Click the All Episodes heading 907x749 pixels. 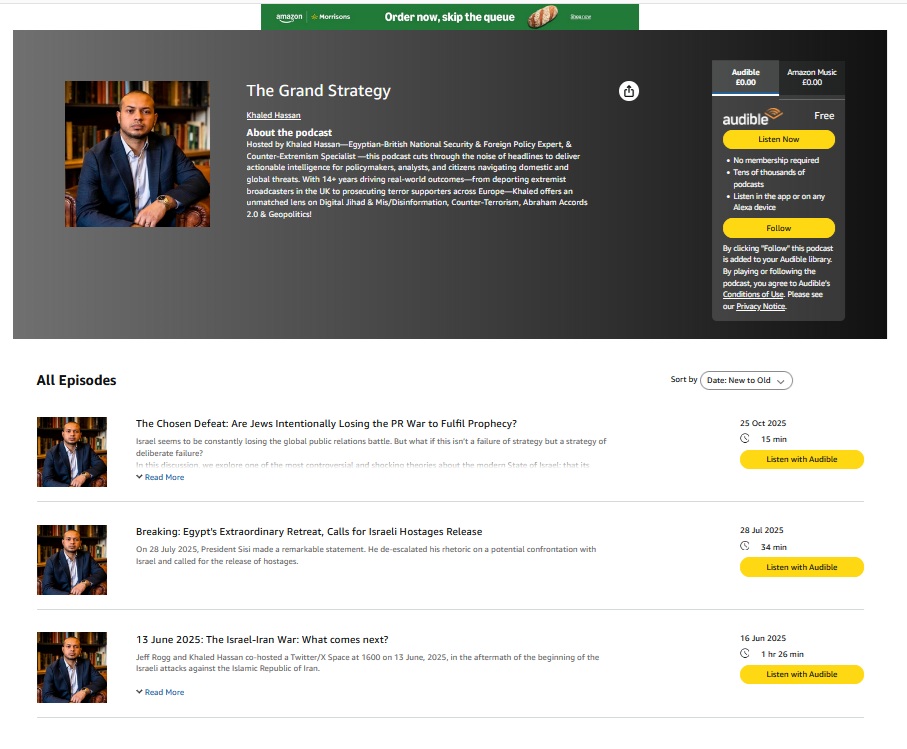pyautogui.click(x=76, y=380)
